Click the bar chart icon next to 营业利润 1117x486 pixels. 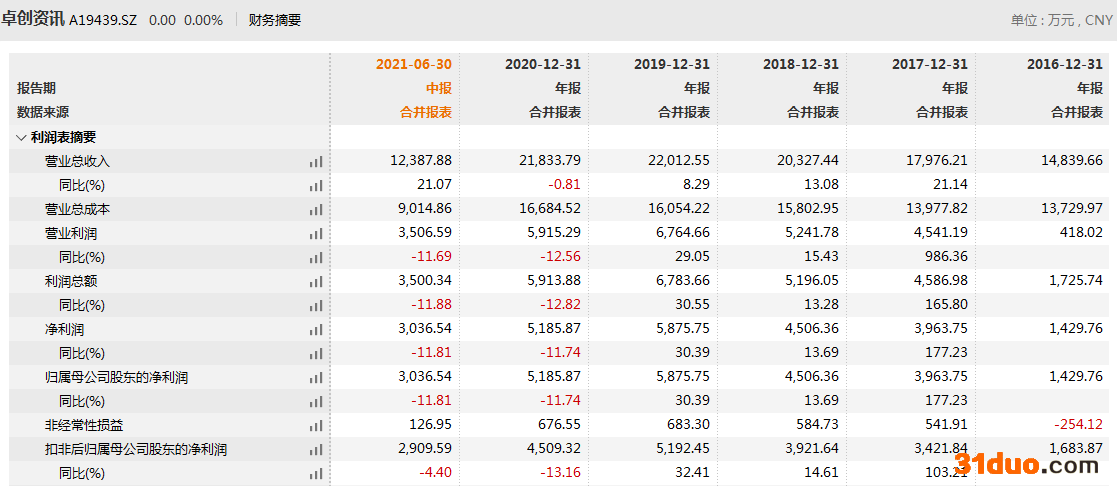(316, 233)
